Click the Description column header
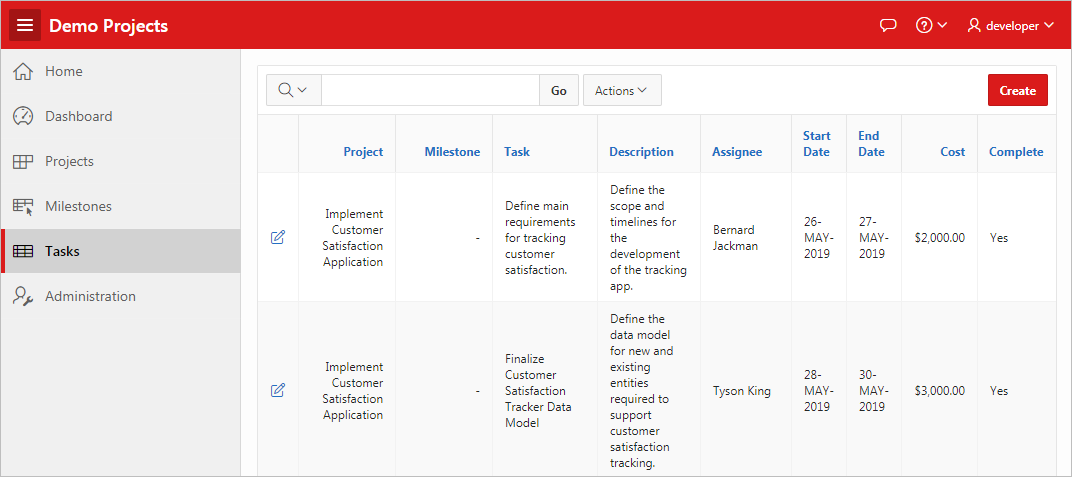The image size is (1072, 477). (x=641, y=152)
